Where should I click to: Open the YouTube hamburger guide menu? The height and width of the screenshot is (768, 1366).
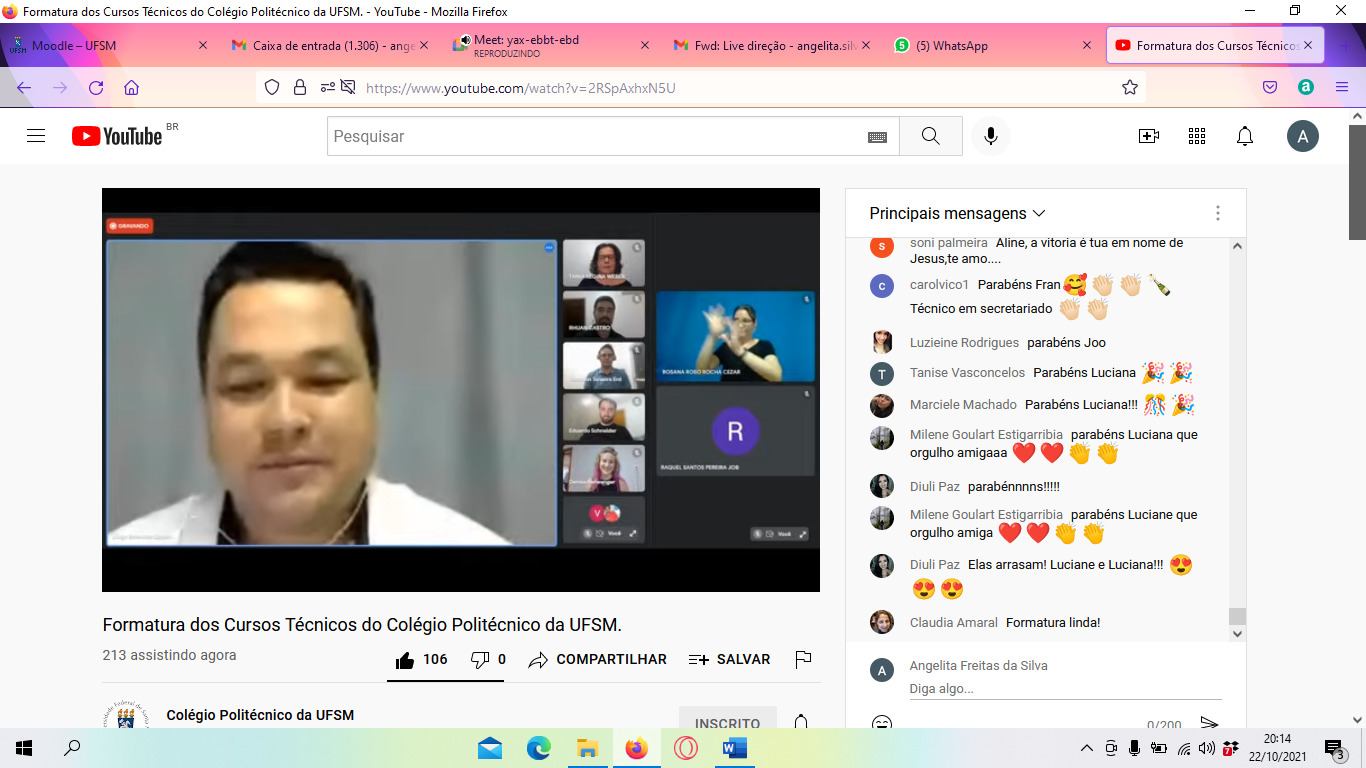[36, 136]
